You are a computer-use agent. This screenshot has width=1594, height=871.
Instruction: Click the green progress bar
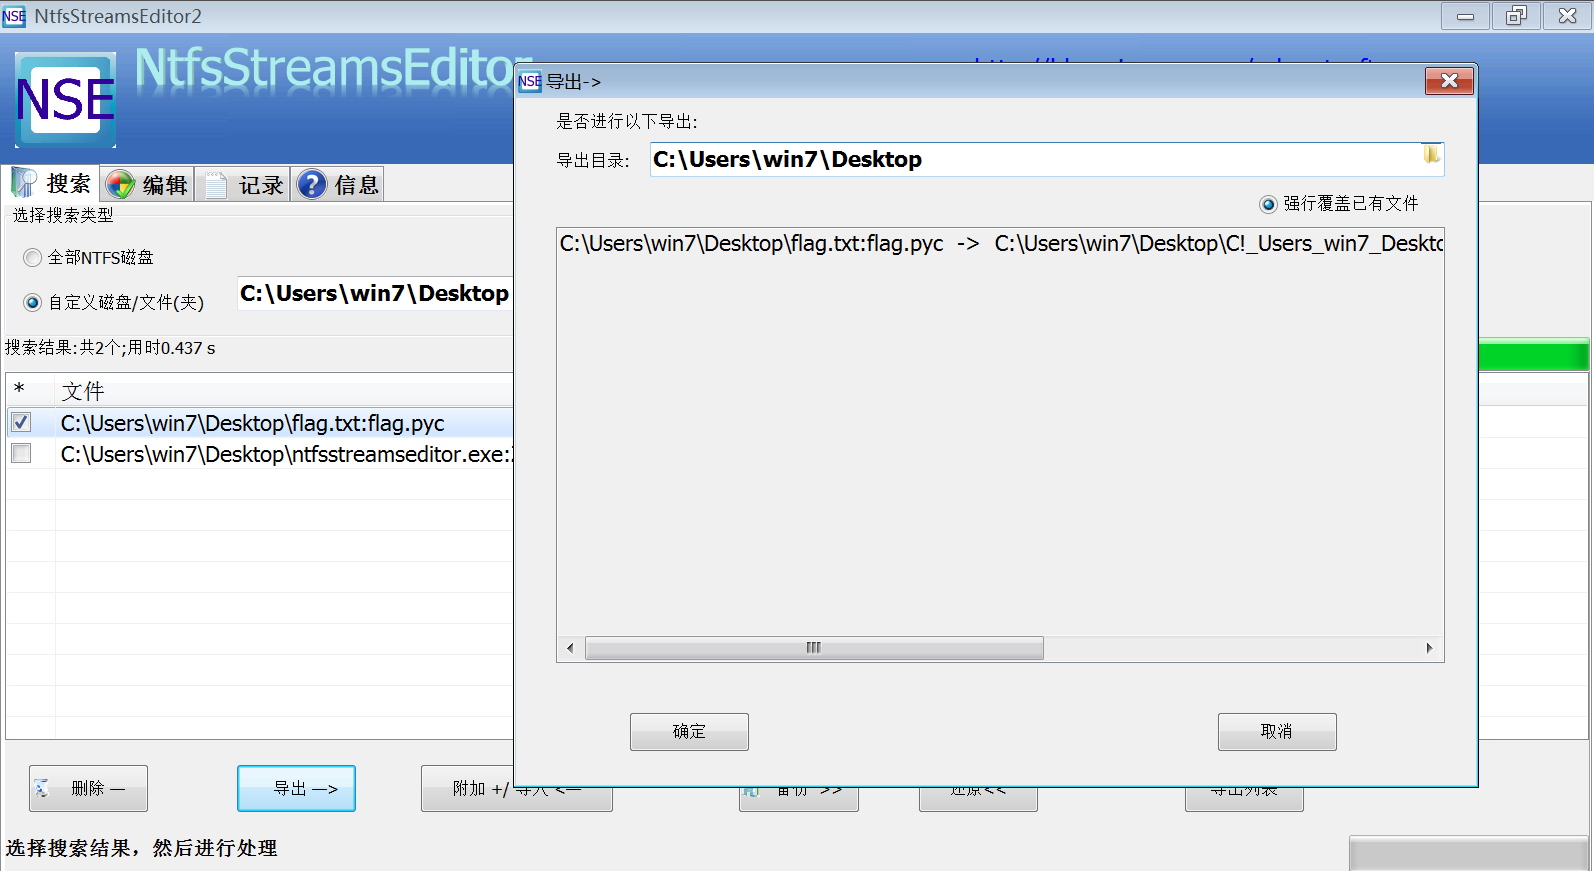1533,356
